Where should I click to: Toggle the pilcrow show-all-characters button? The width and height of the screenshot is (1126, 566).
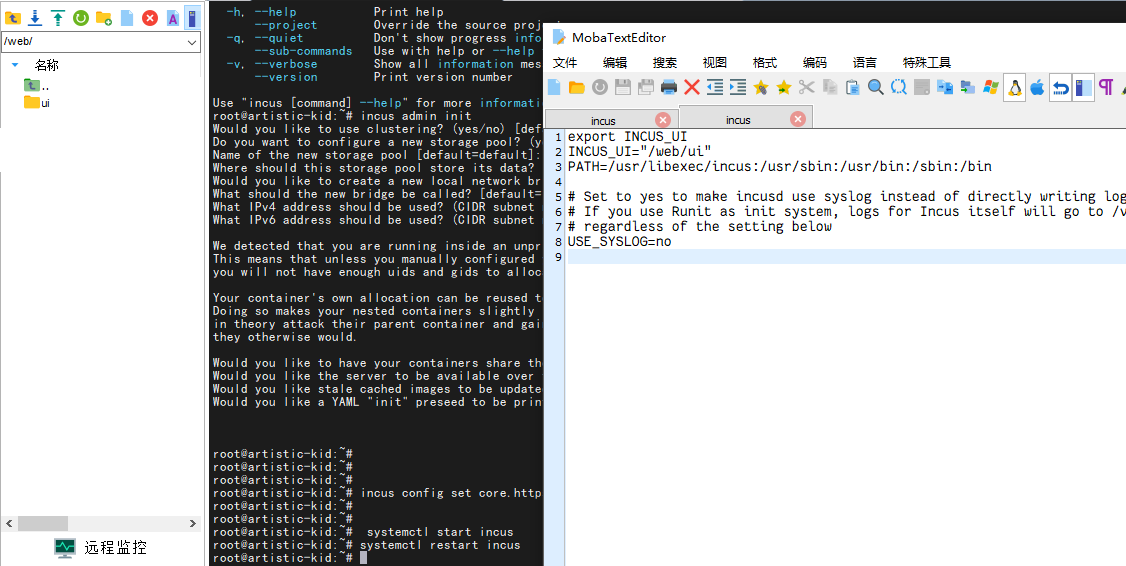(1106, 88)
